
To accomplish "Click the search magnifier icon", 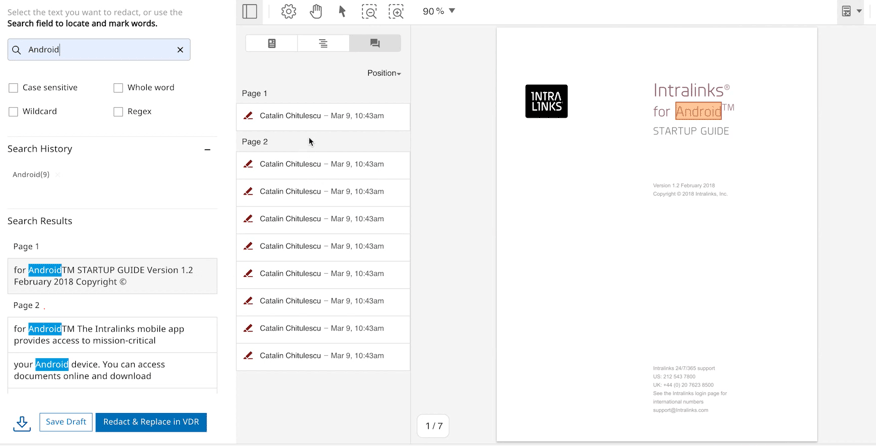I will (17, 50).
